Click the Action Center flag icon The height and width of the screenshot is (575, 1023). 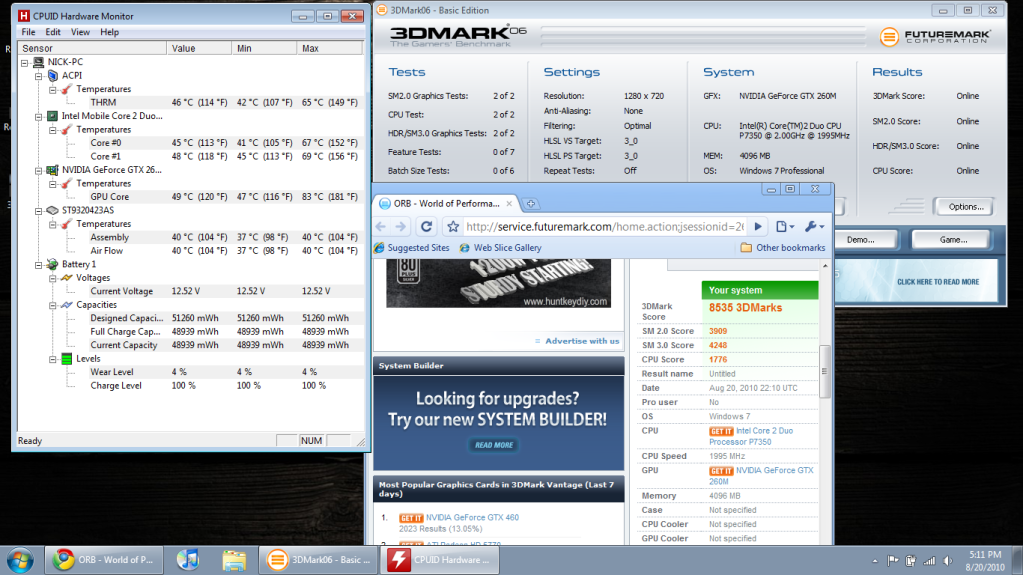(x=893, y=561)
